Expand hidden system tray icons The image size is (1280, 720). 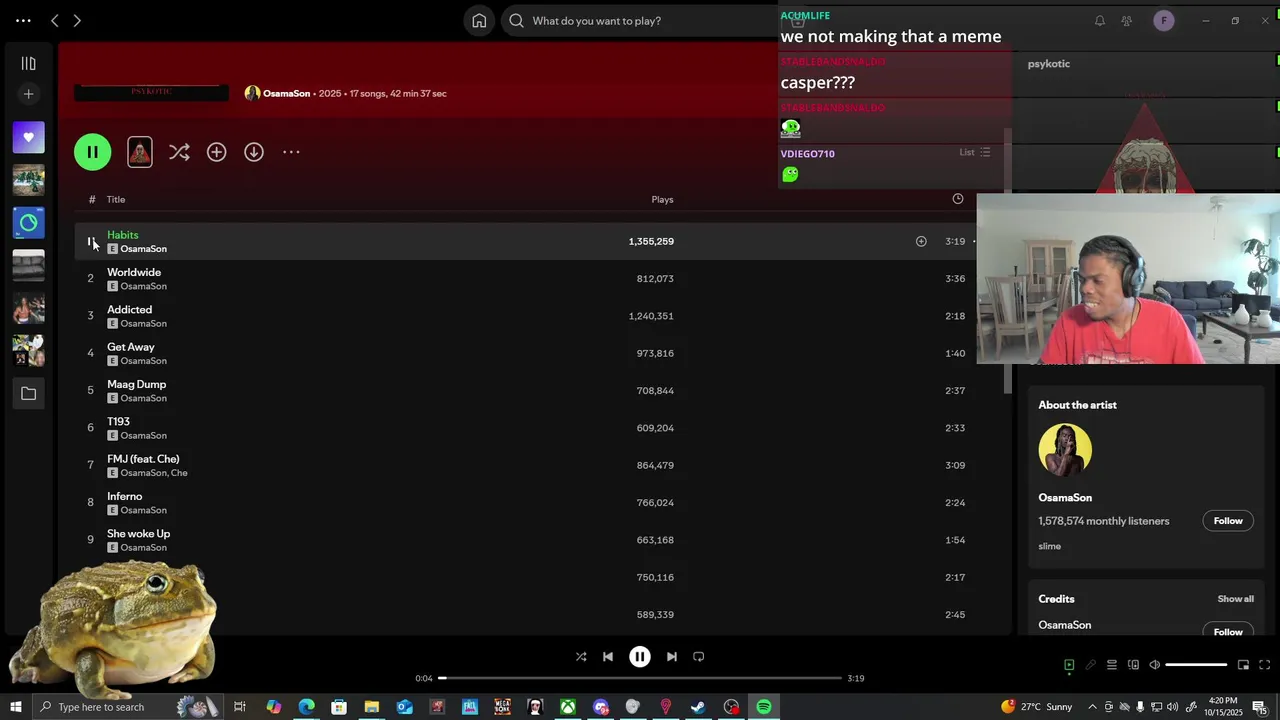(x=1092, y=707)
